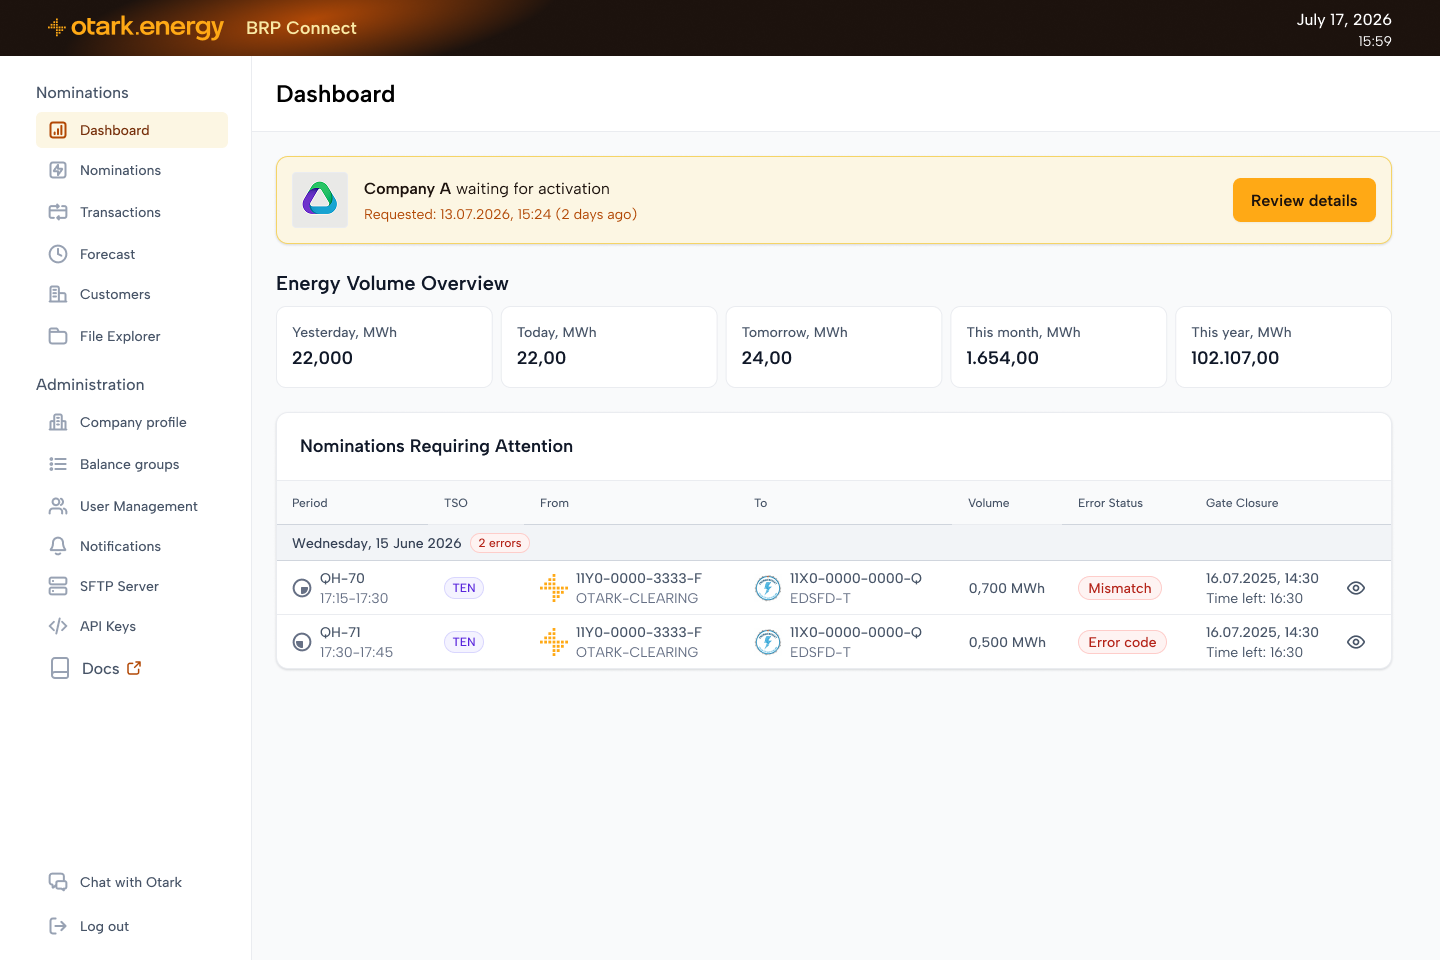Click Today, MWh card
Screen dimensions: 1440x960
click(609, 347)
